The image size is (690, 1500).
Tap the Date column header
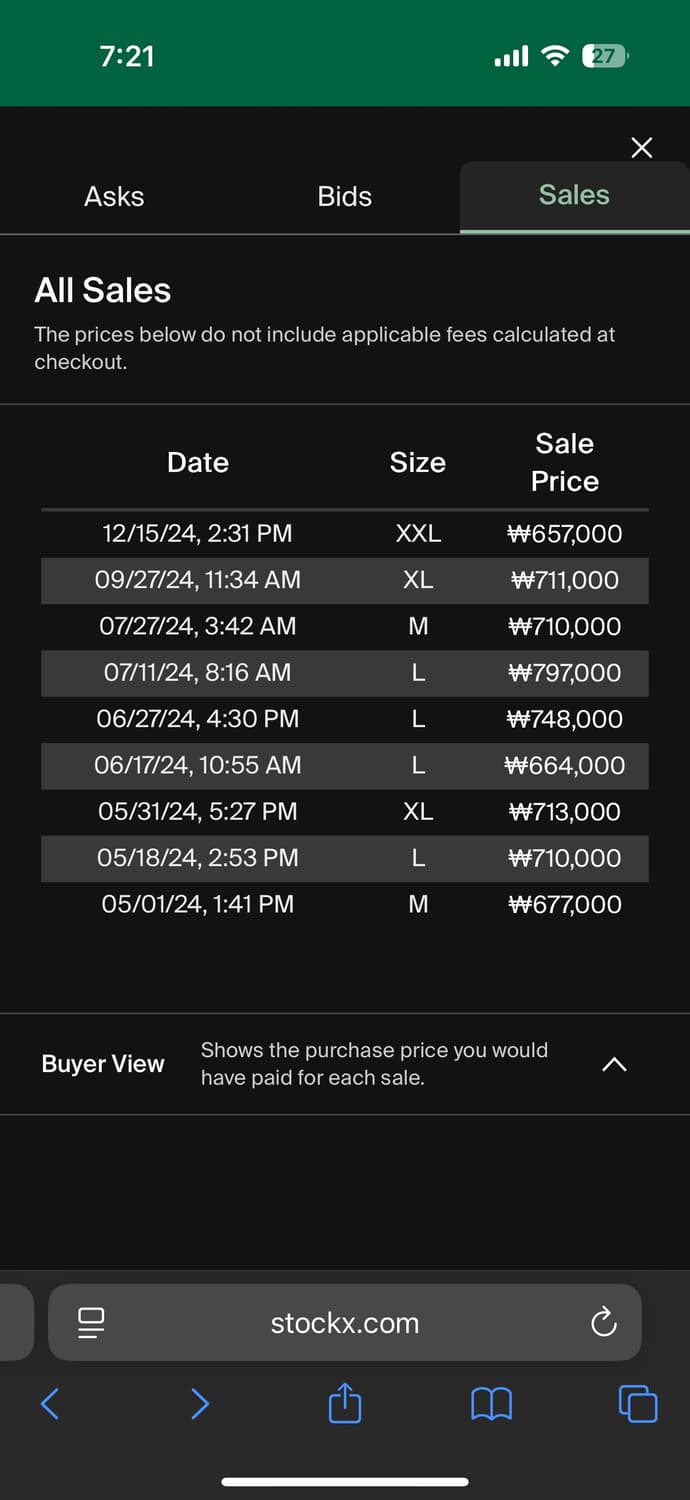[x=198, y=462]
